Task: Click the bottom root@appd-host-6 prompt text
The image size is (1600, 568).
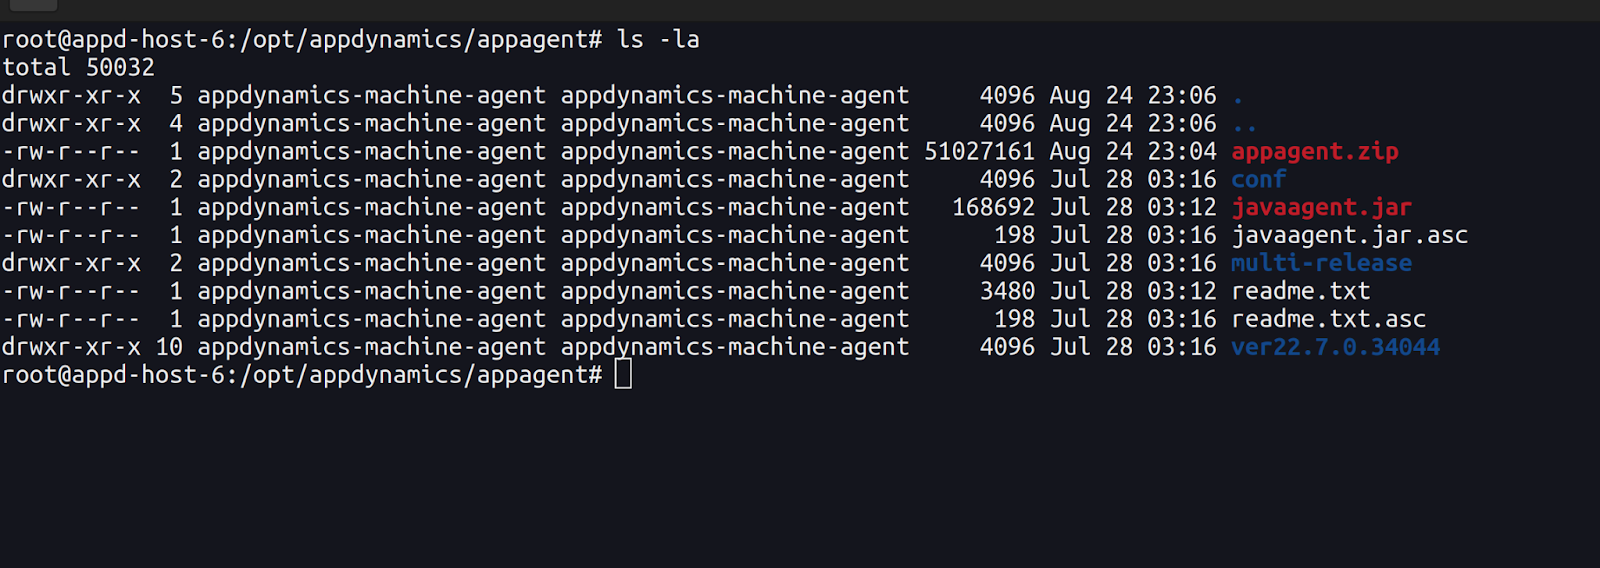Action: (302, 375)
